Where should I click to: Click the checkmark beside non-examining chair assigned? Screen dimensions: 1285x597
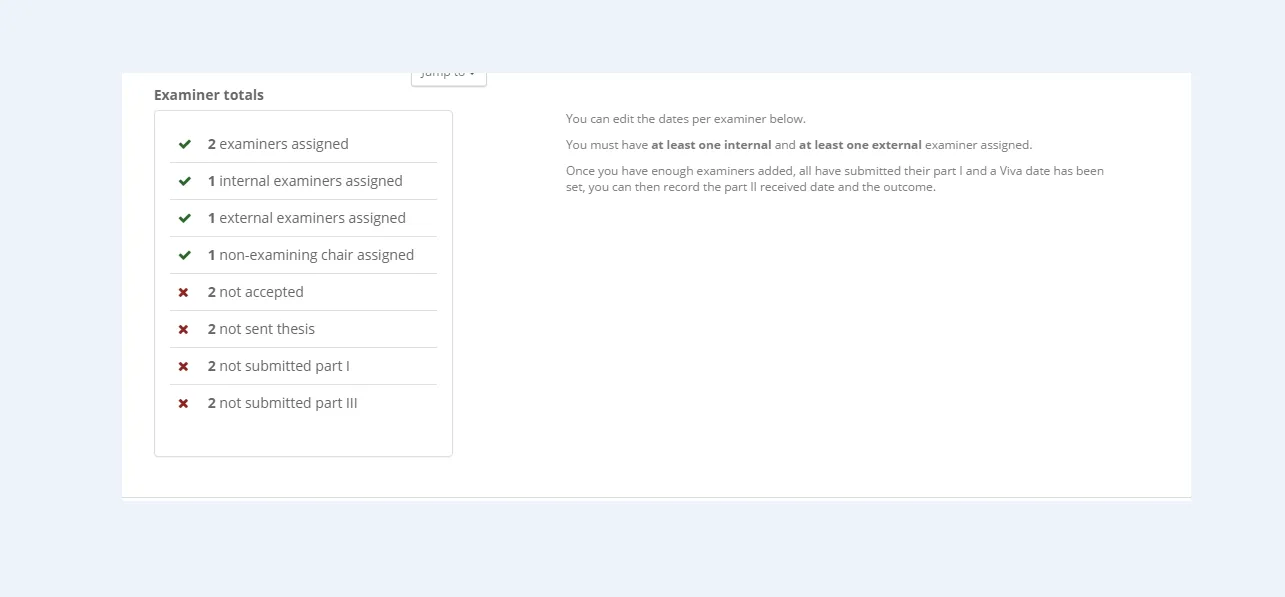coord(184,254)
